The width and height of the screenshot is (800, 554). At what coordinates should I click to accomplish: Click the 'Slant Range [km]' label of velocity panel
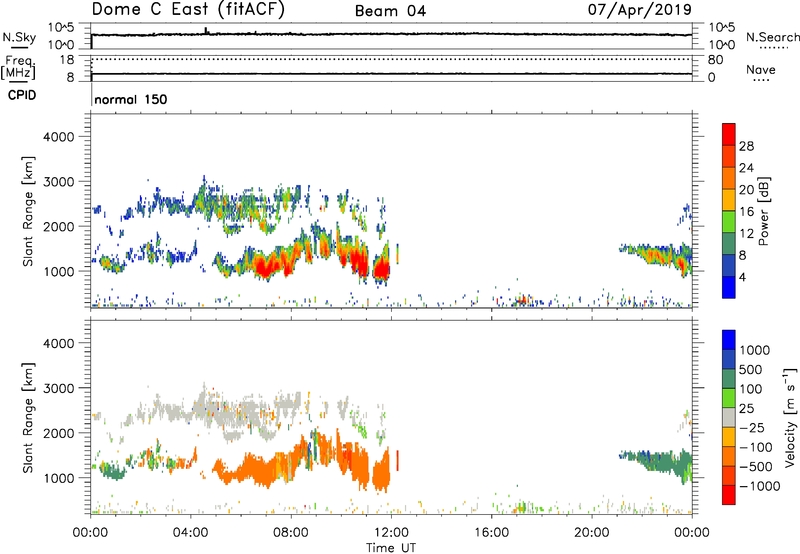coord(28,418)
